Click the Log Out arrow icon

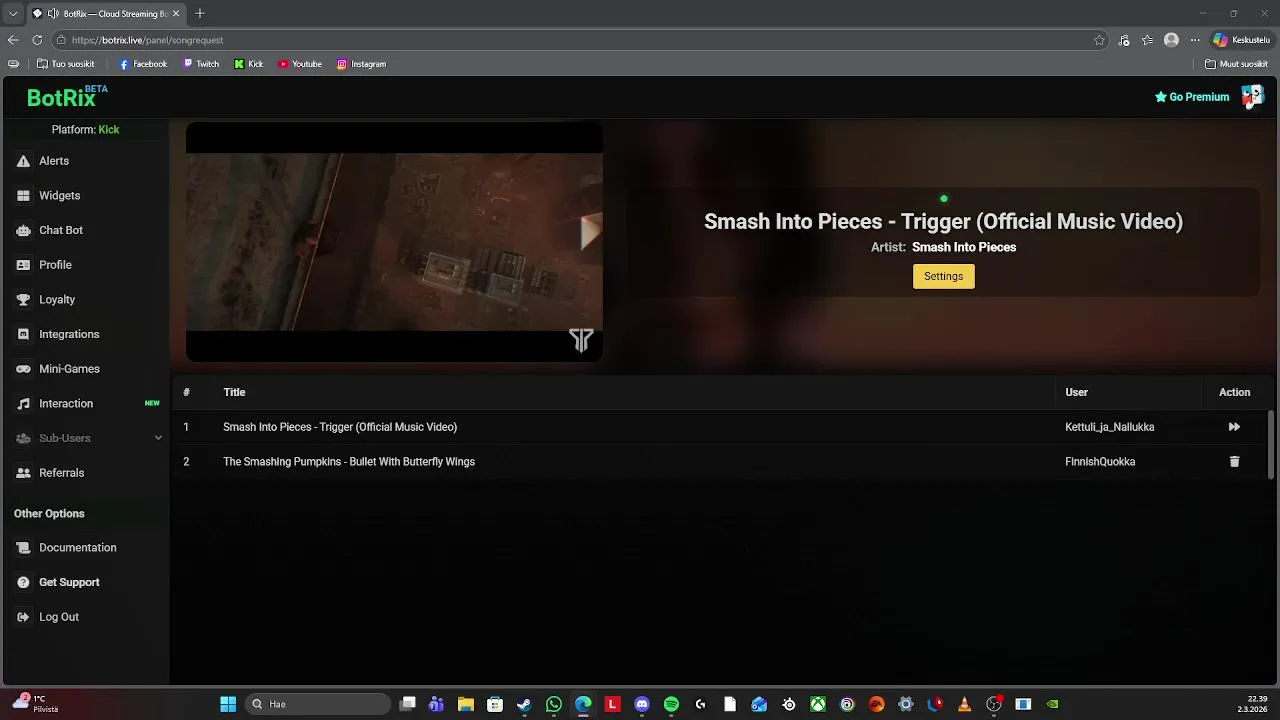23,617
